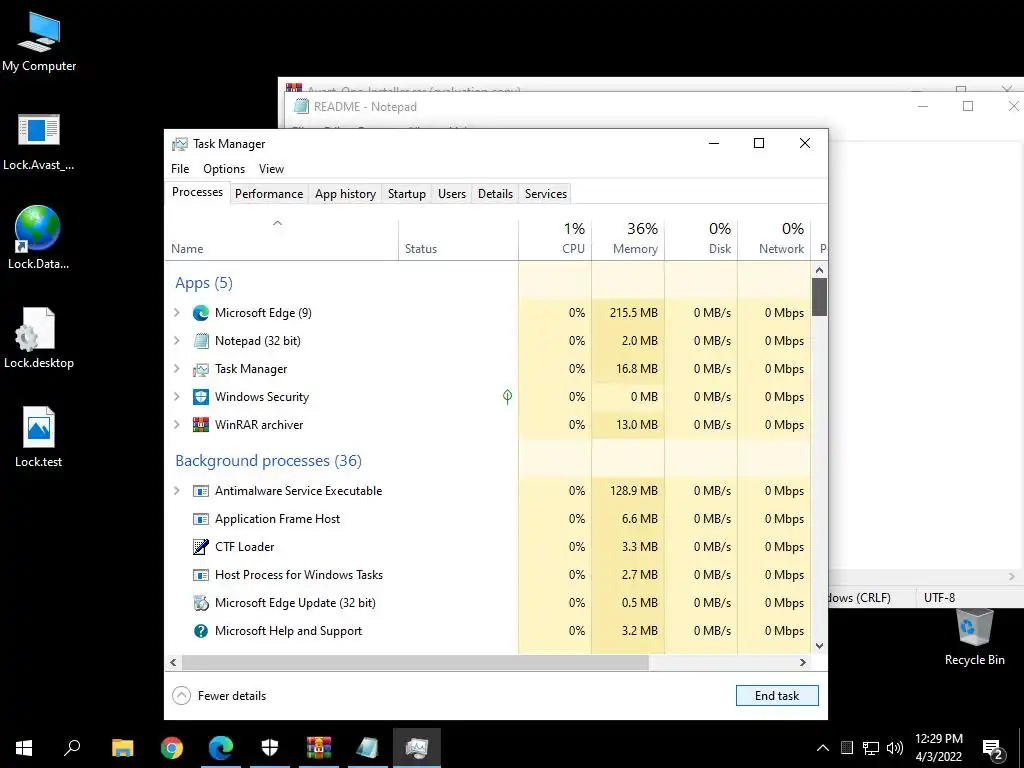
Task: Select the Microsoft Edge process icon
Action: [x=200, y=313]
